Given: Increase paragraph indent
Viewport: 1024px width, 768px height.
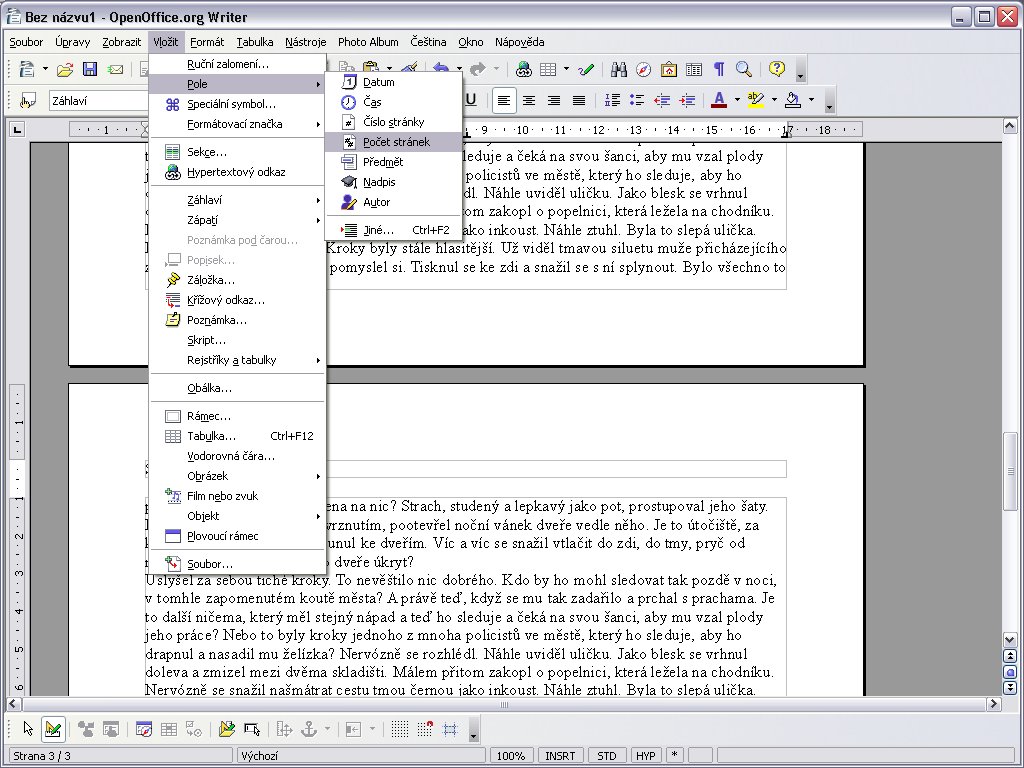Looking at the screenshot, I should (x=687, y=100).
